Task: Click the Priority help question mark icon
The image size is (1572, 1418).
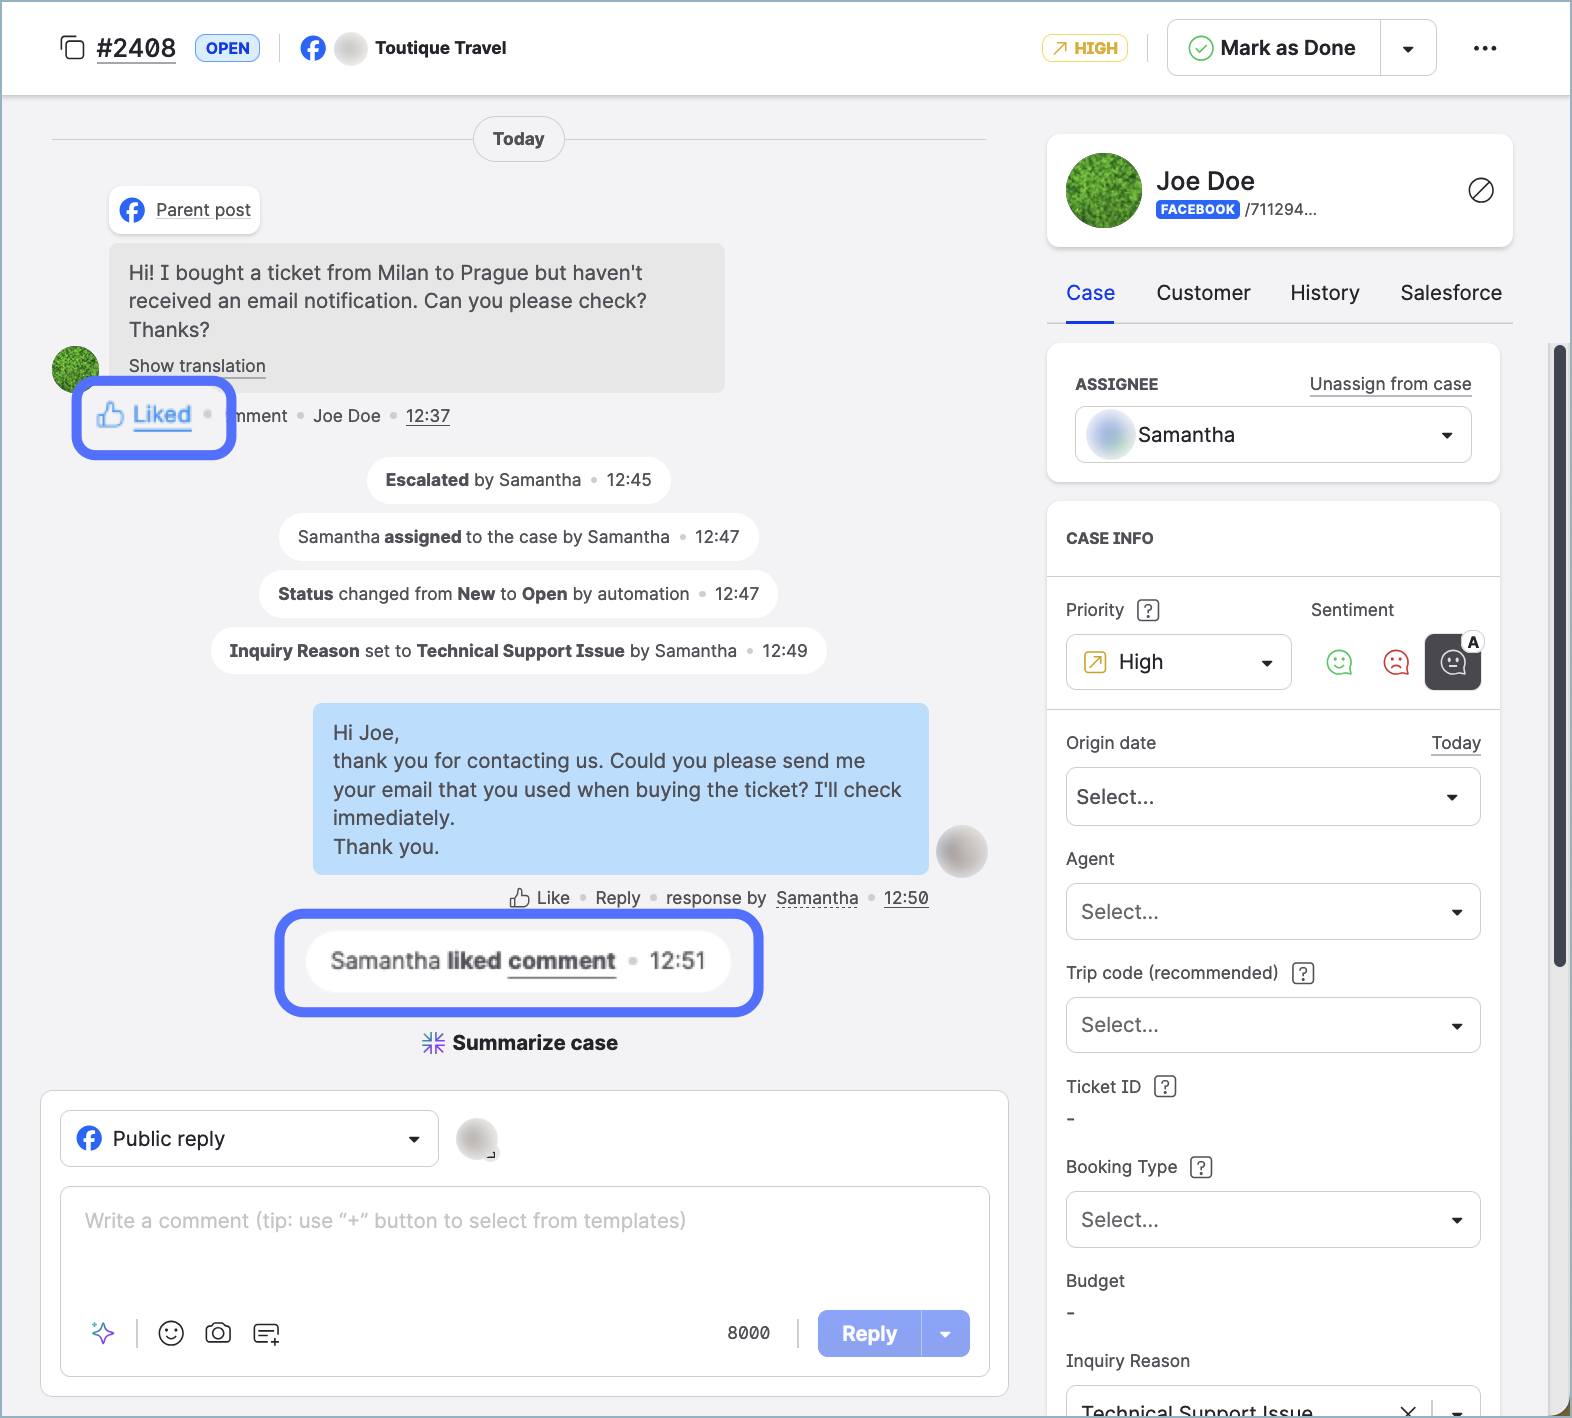Action: point(1148,610)
